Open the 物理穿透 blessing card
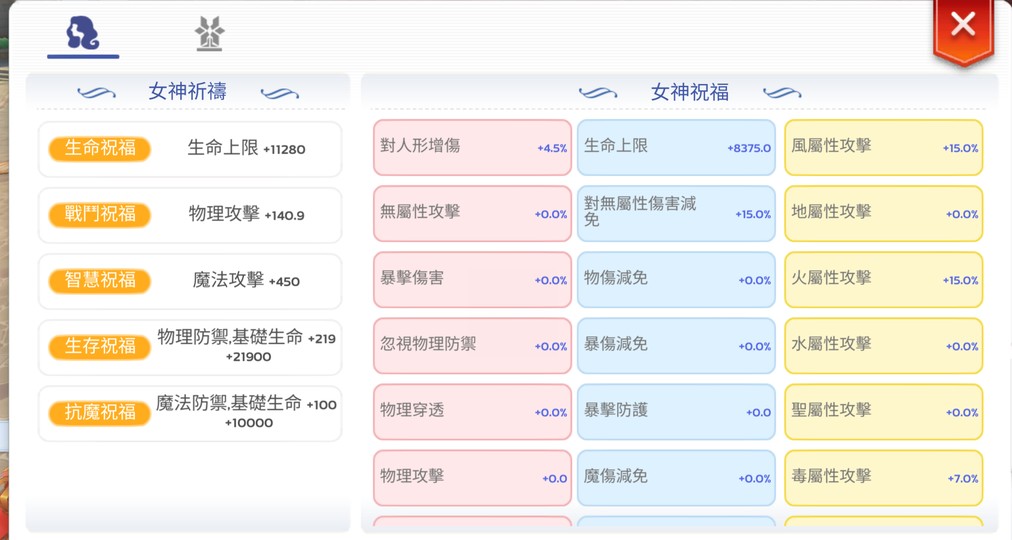 pos(472,412)
